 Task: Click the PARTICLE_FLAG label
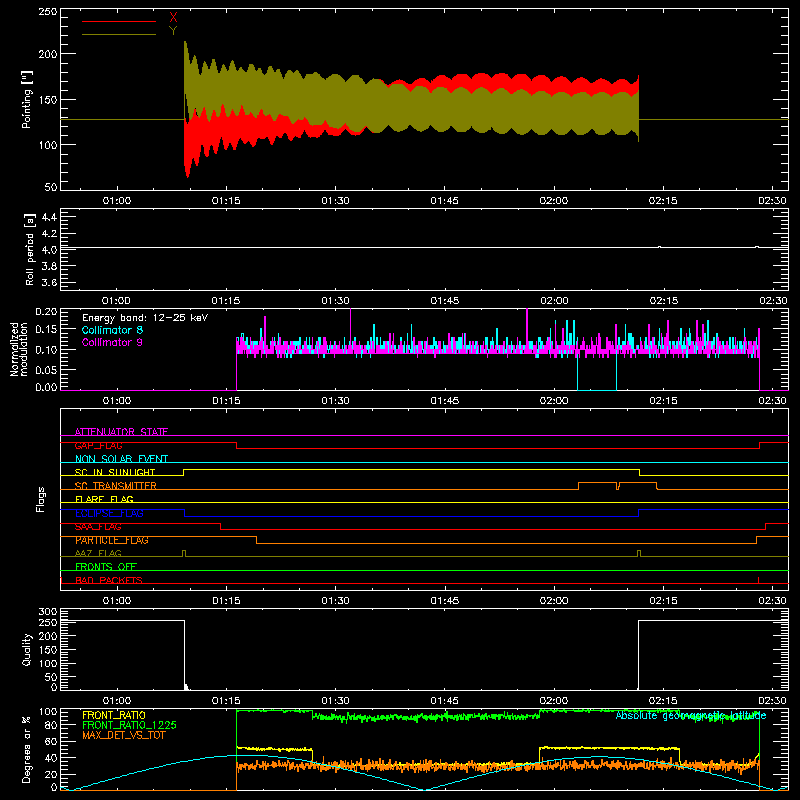point(112,540)
